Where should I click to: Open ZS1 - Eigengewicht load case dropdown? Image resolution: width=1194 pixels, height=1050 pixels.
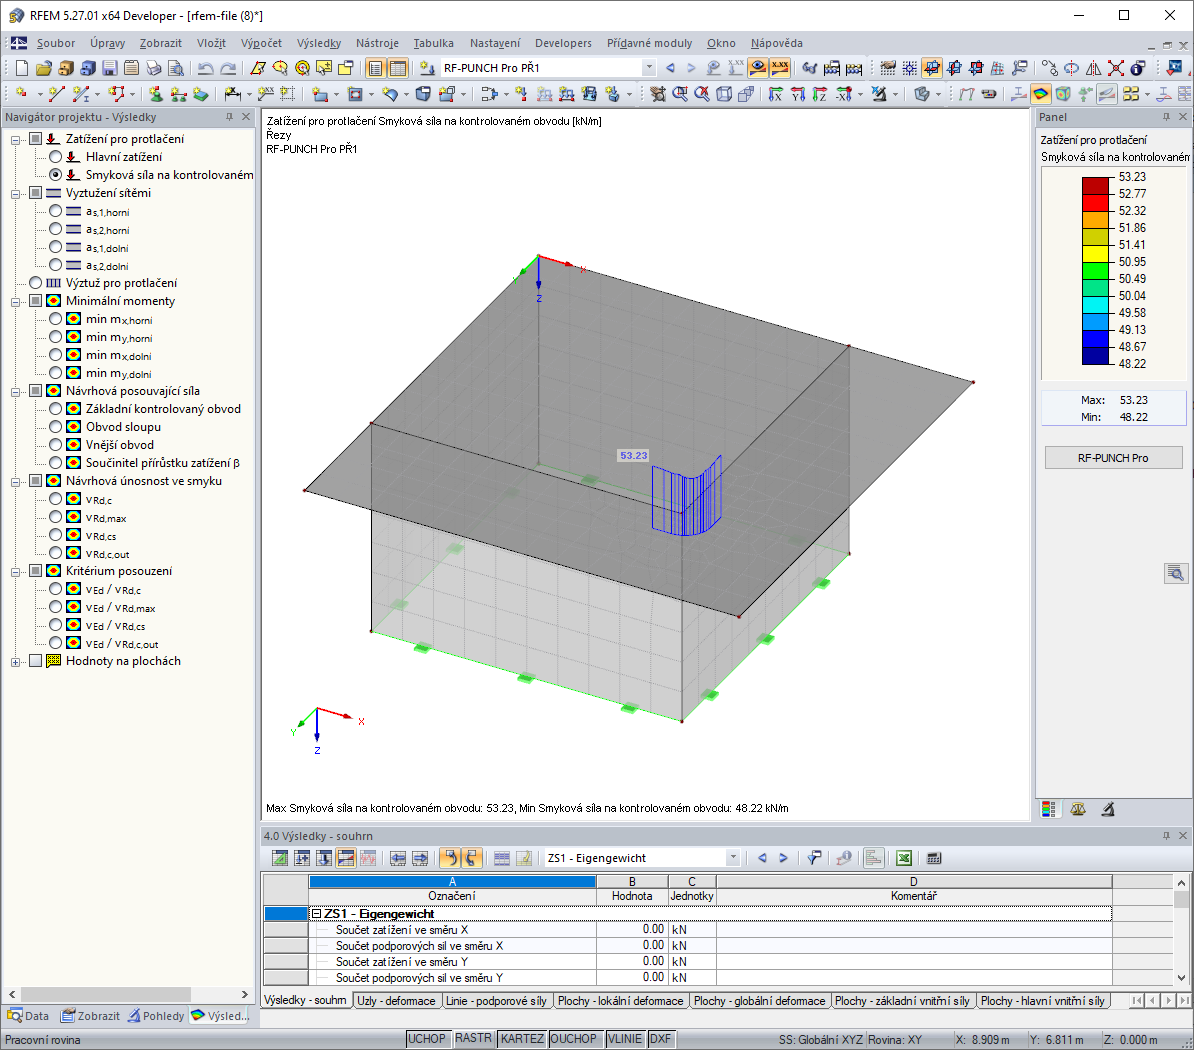733,858
